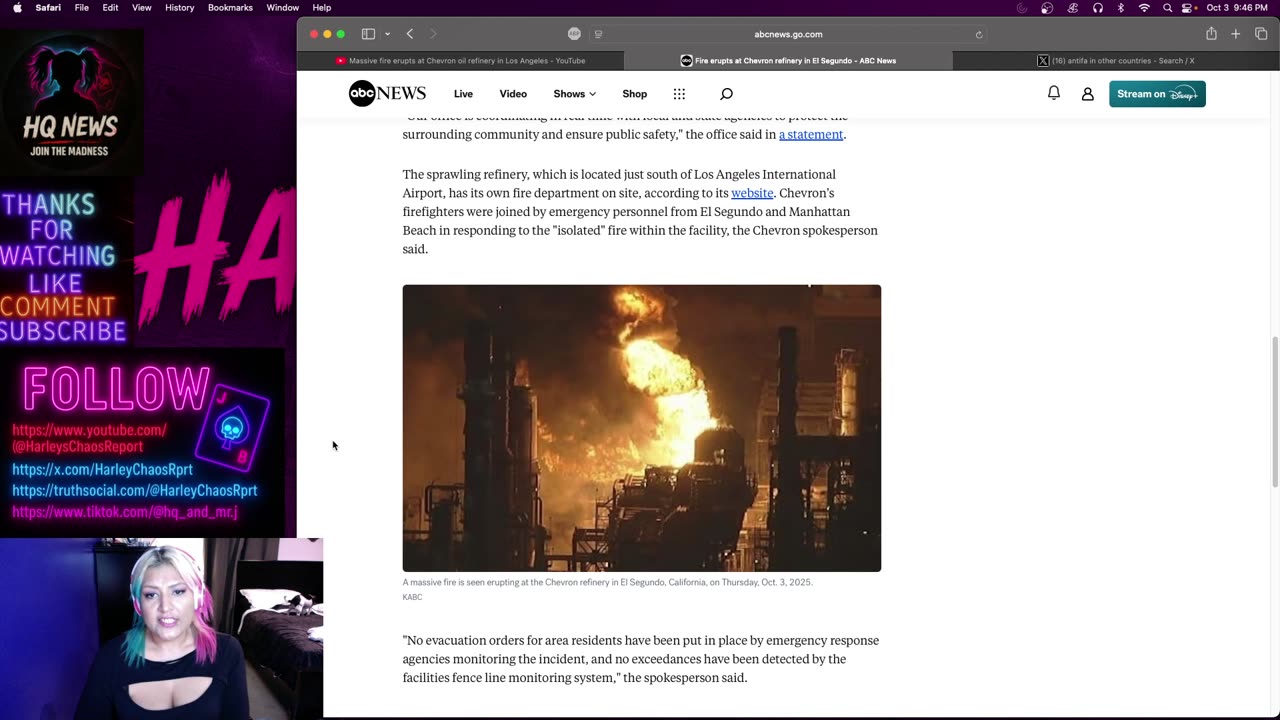The width and height of the screenshot is (1280, 720).
Task: Switch to the antifa Search / X tab
Action: pos(1116,61)
